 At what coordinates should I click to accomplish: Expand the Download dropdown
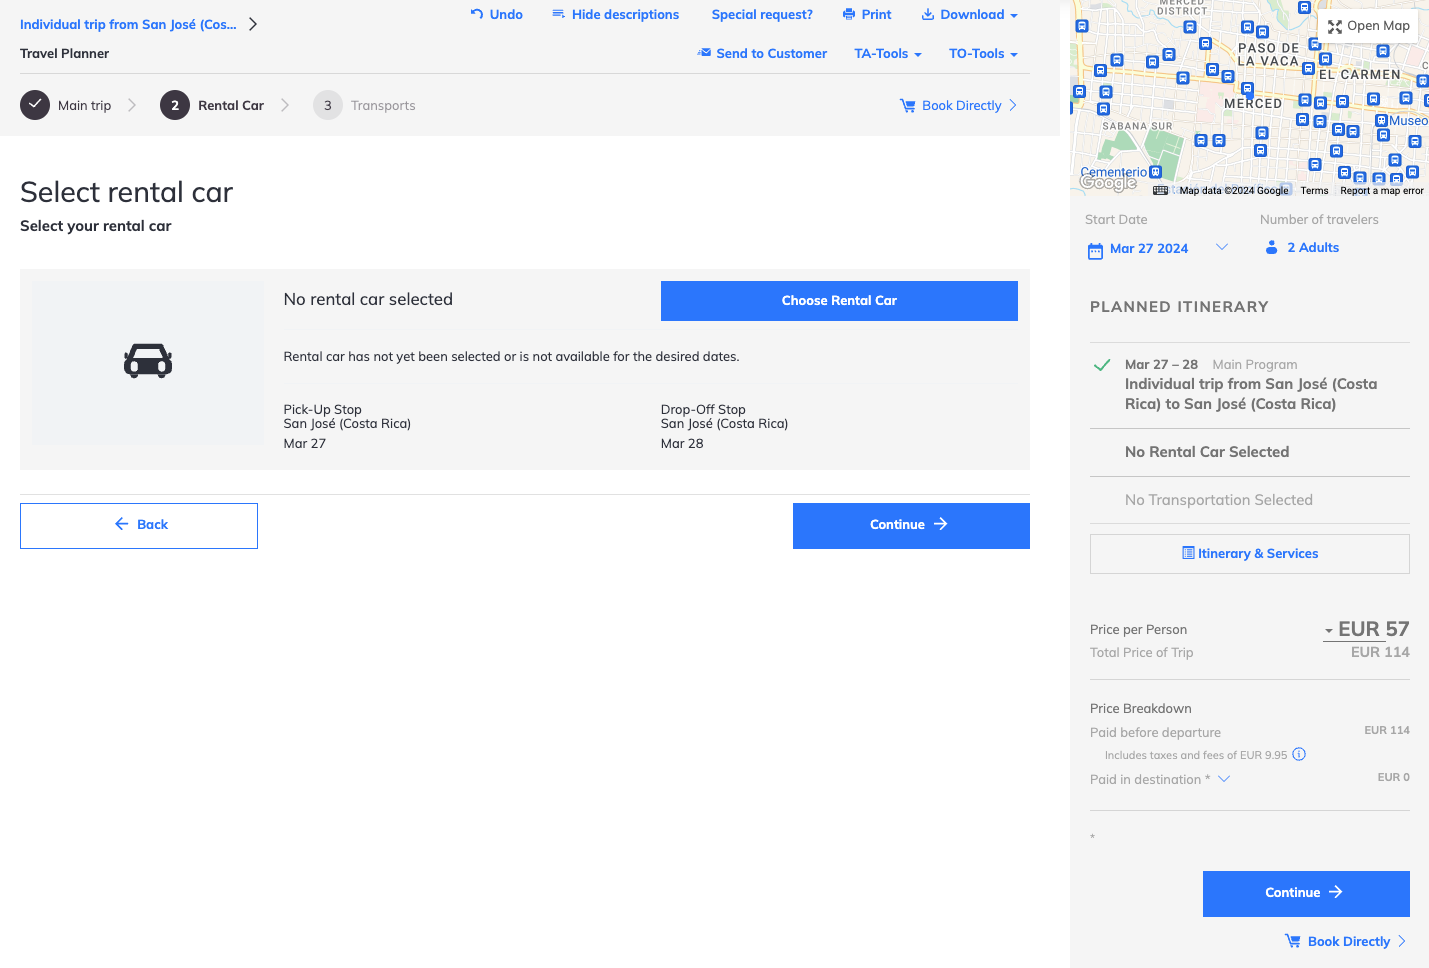pyautogui.click(x=1014, y=16)
